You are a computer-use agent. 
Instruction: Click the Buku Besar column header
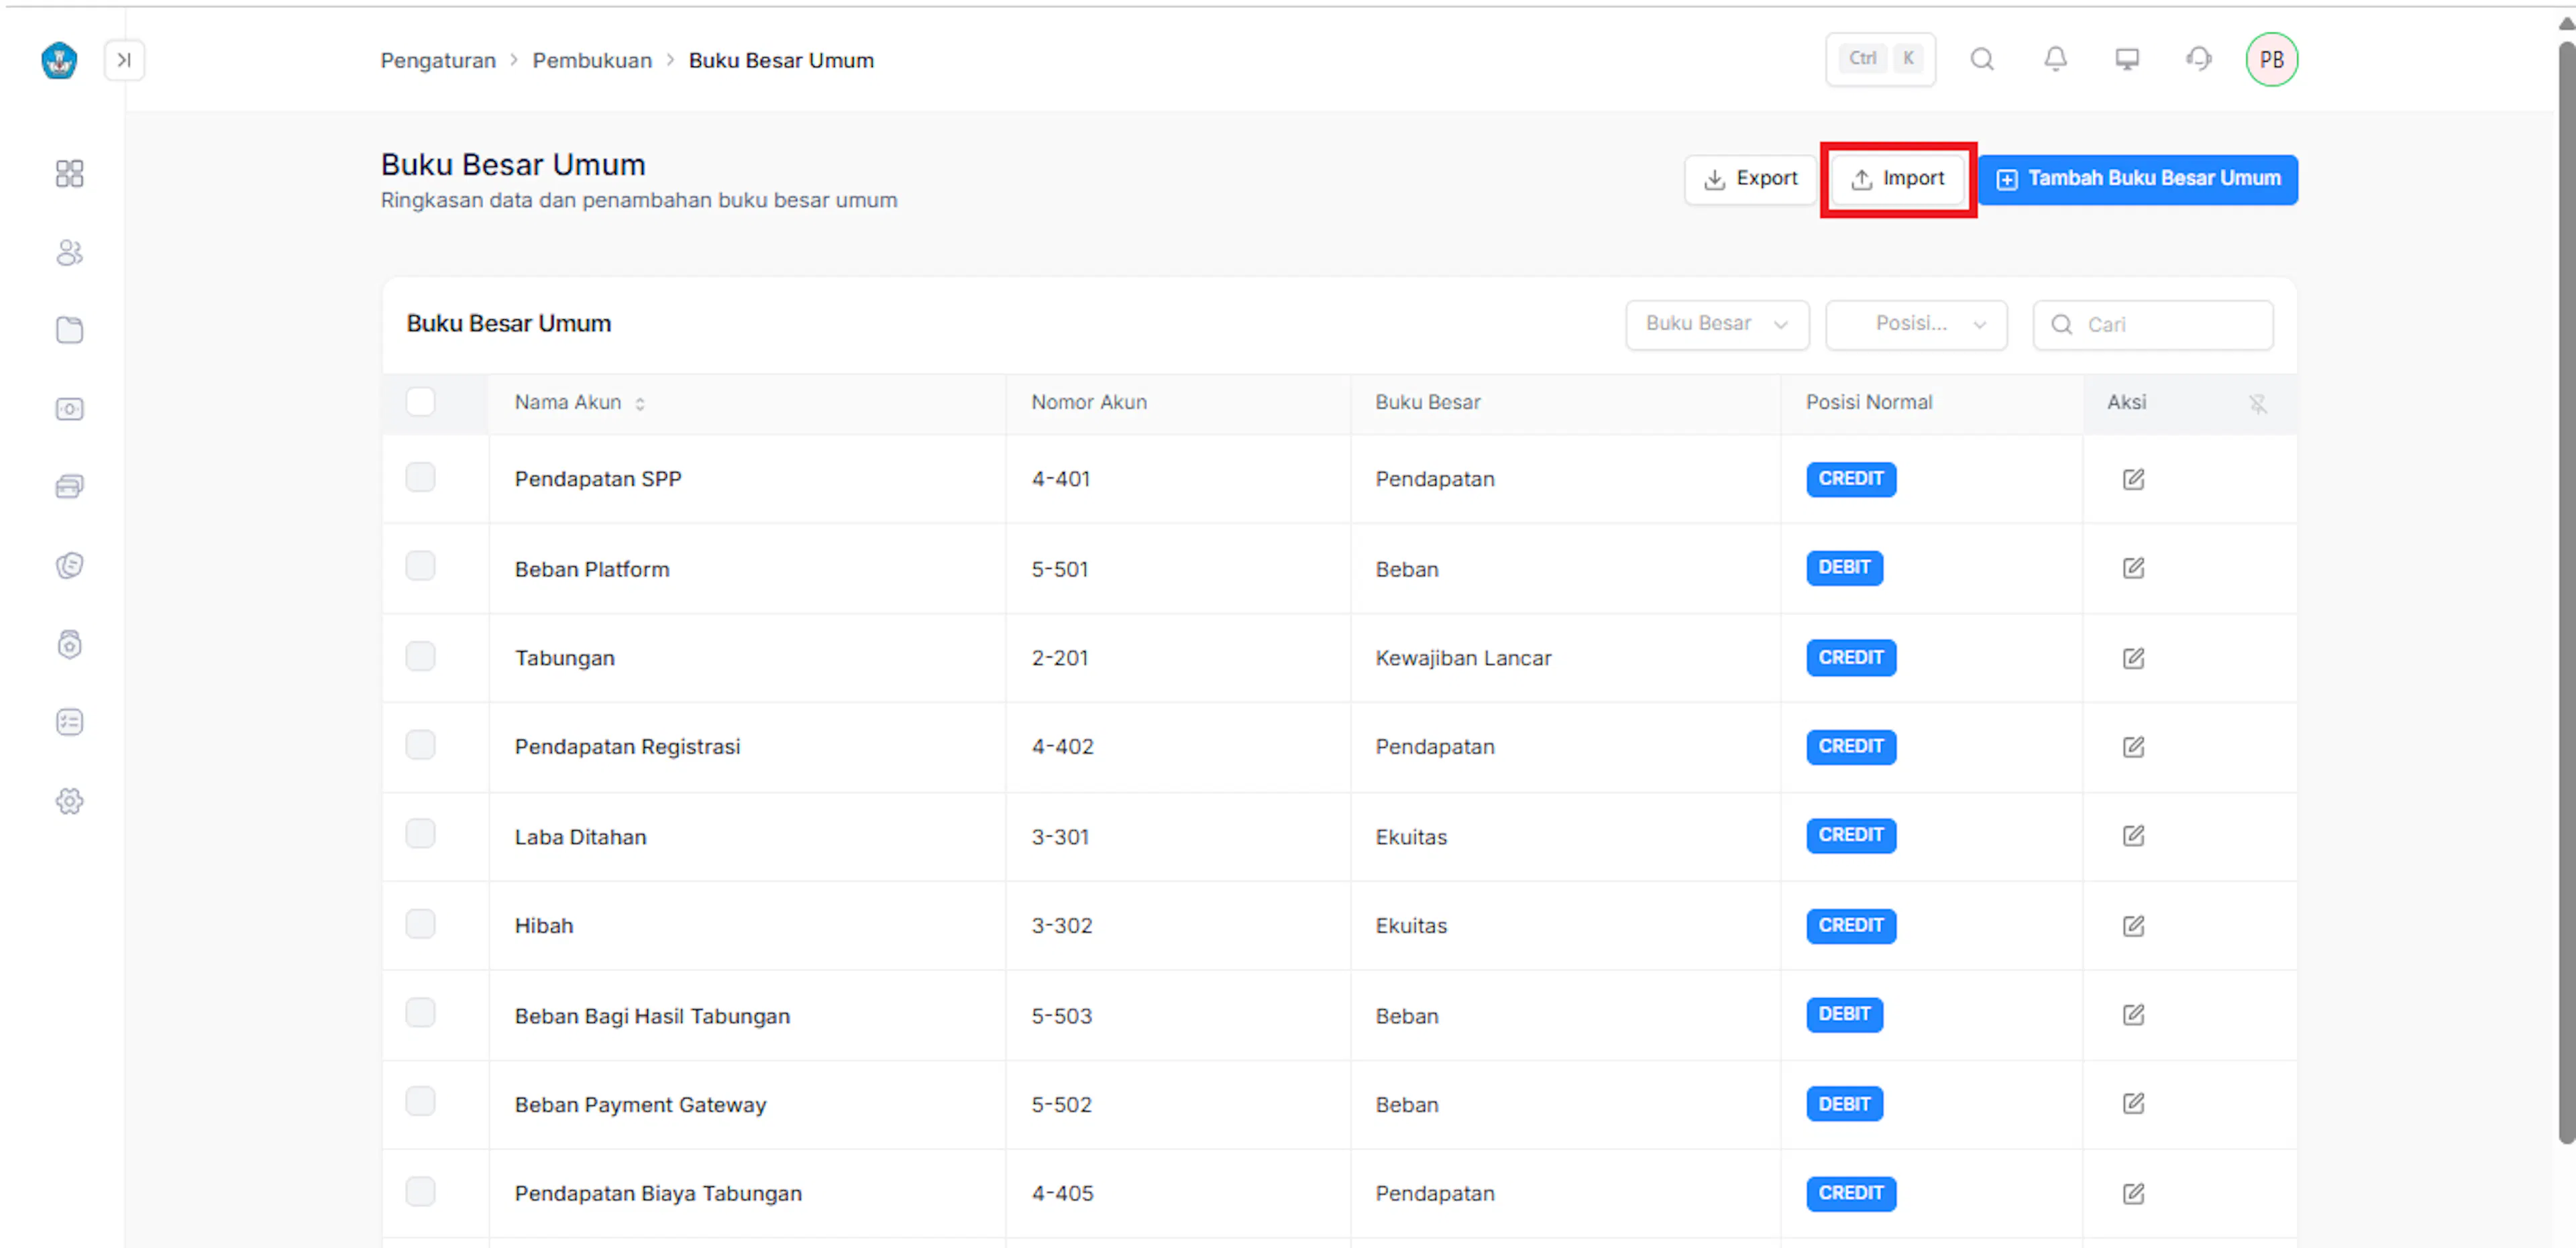pyautogui.click(x=1427, y=402)
